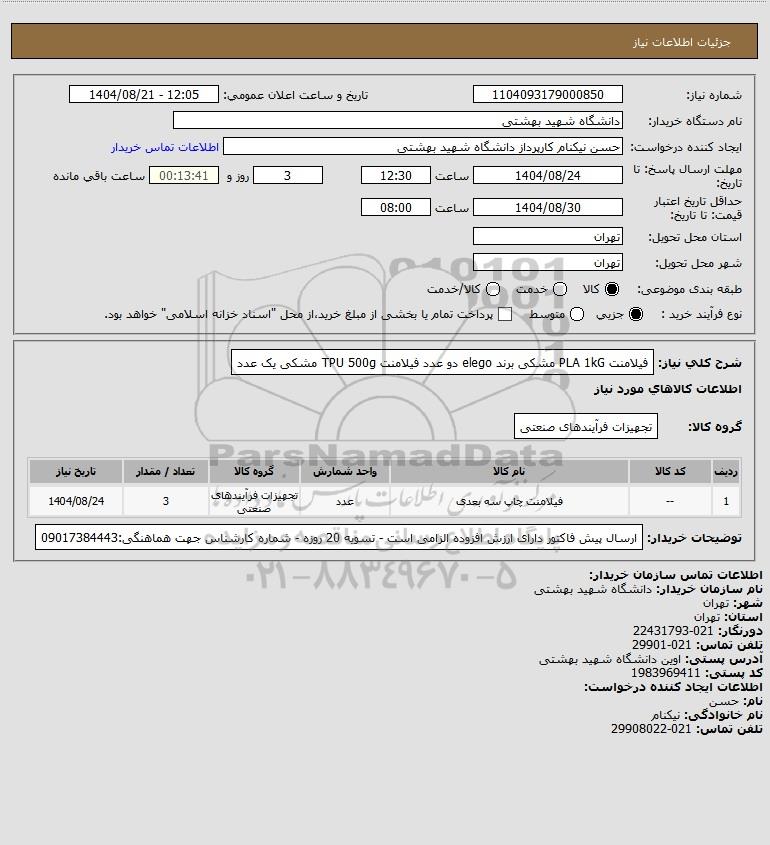Click the جزئیات اطلاعات نیاز header title
The width and height of the screenshot is (770, 845).
coord(682,42)
